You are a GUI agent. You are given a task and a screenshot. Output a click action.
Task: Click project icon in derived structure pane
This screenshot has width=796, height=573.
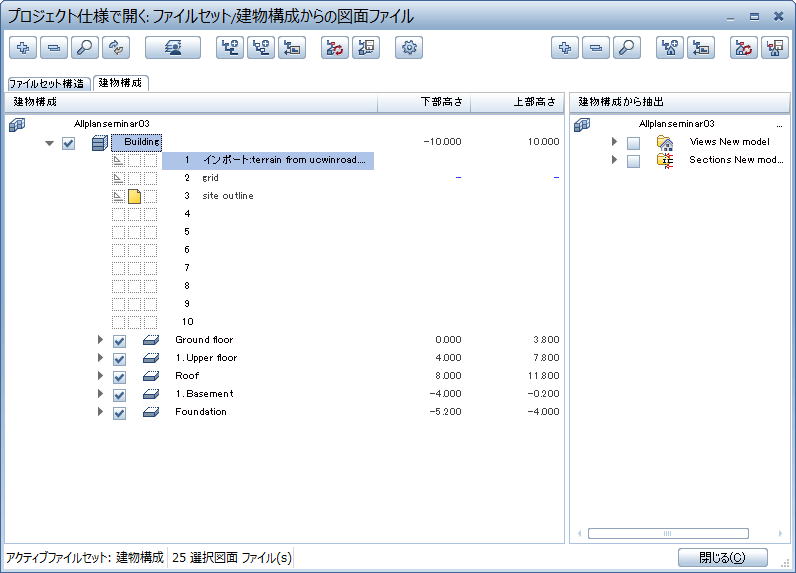tap(582, 124)
